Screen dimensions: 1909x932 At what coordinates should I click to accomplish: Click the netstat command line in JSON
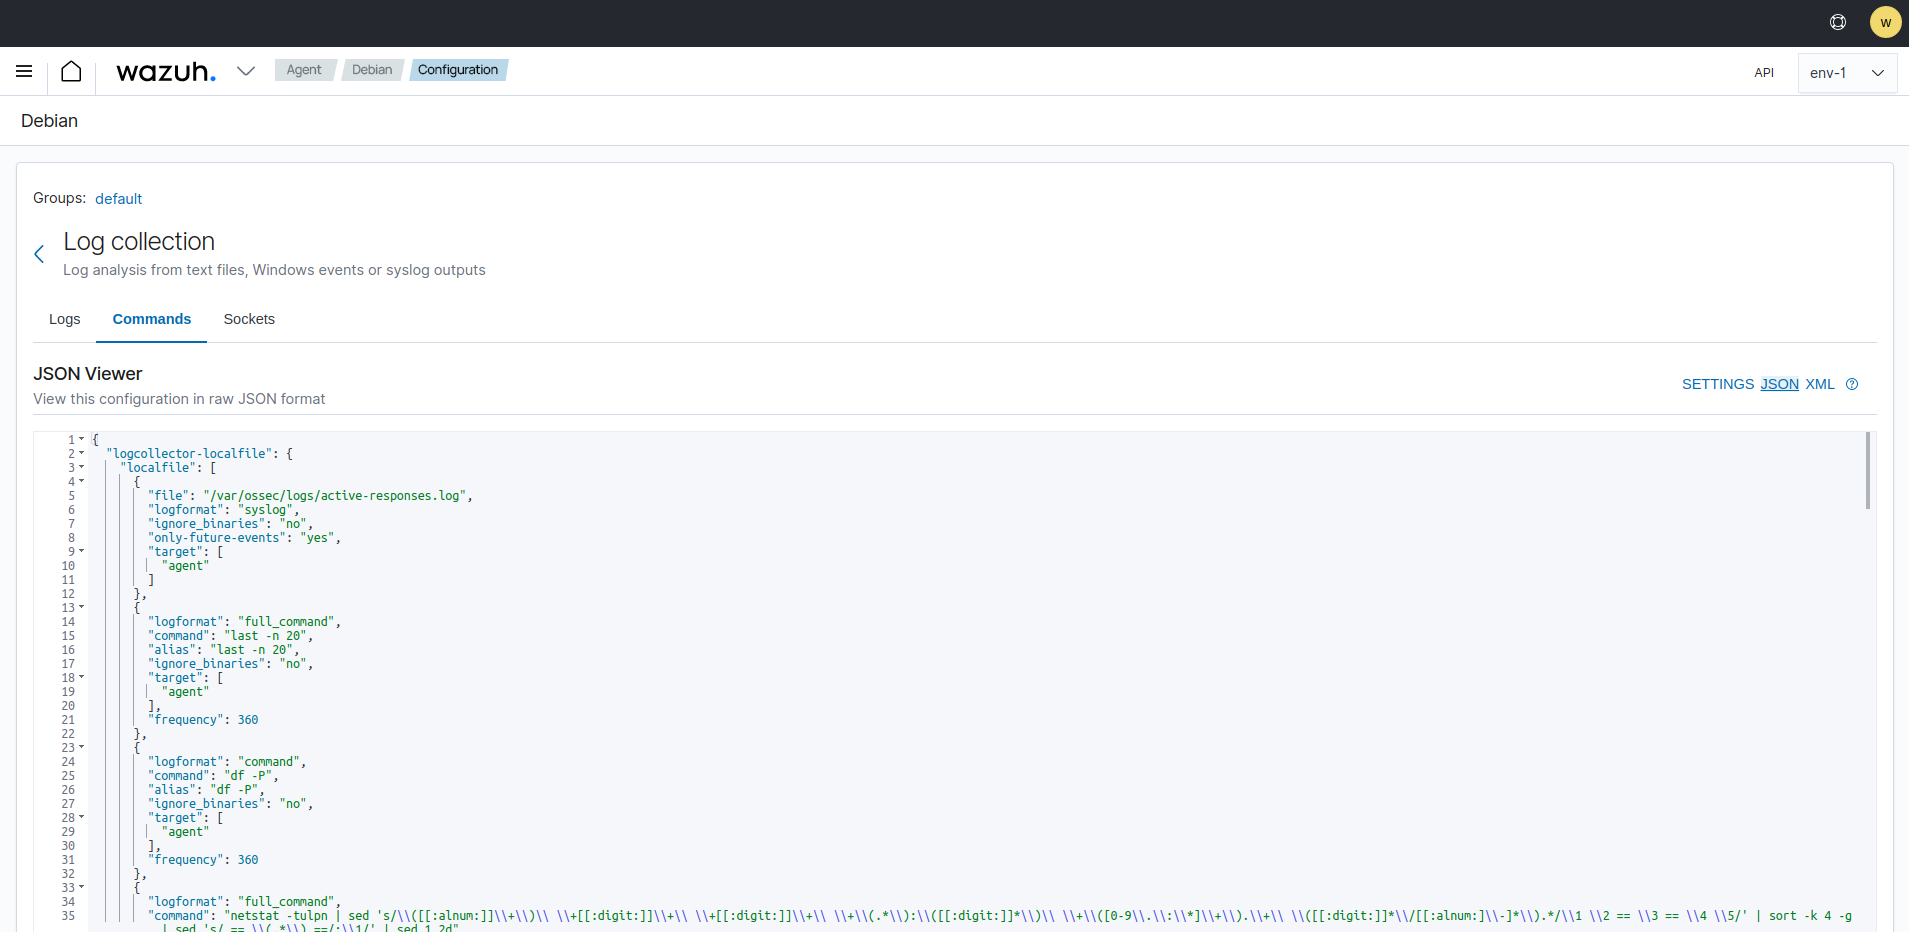(x=1000, y=916)
